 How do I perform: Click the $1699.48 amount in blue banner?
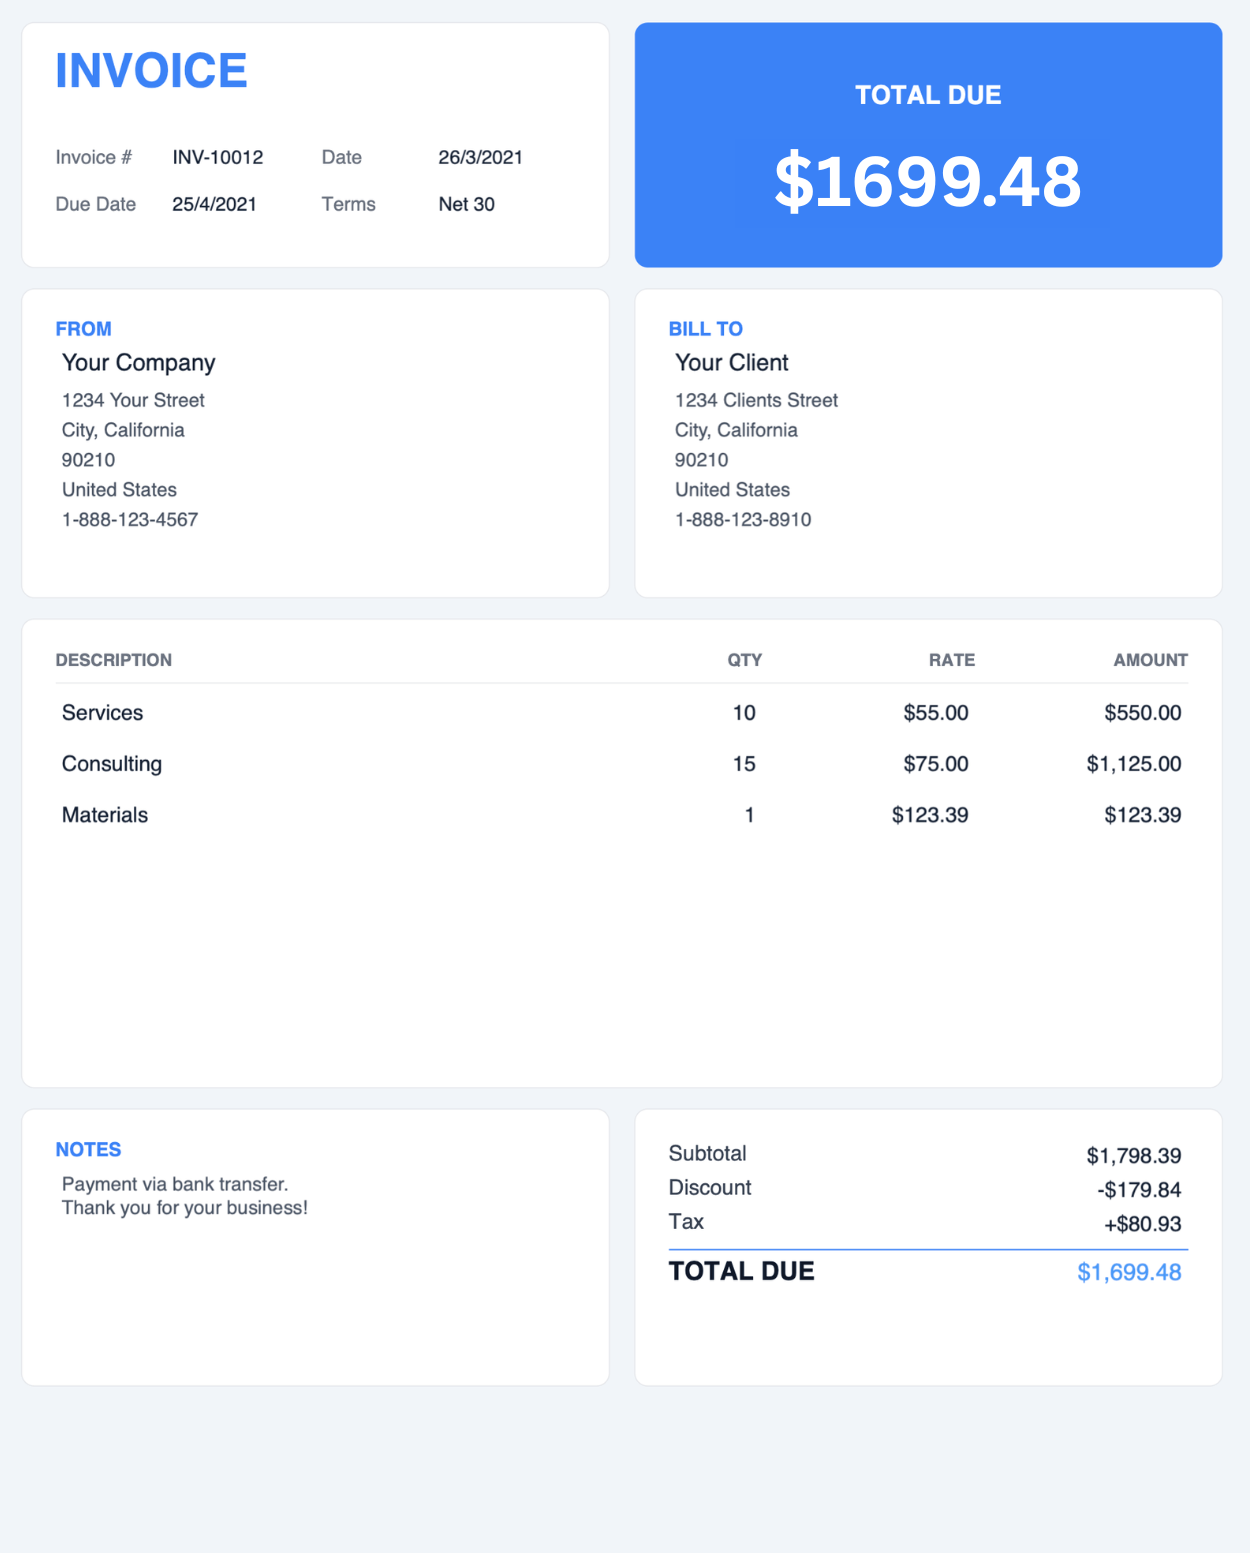(928, 182)
